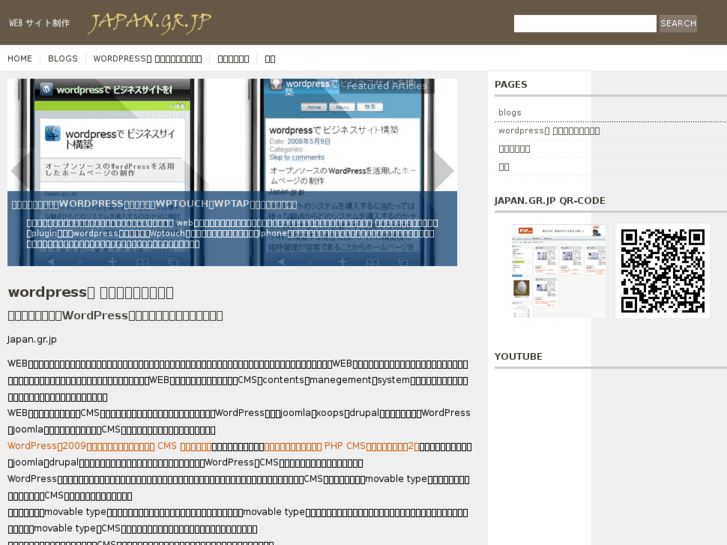Open the blogs link in Pages sidebar

click(x=510, y=112)
